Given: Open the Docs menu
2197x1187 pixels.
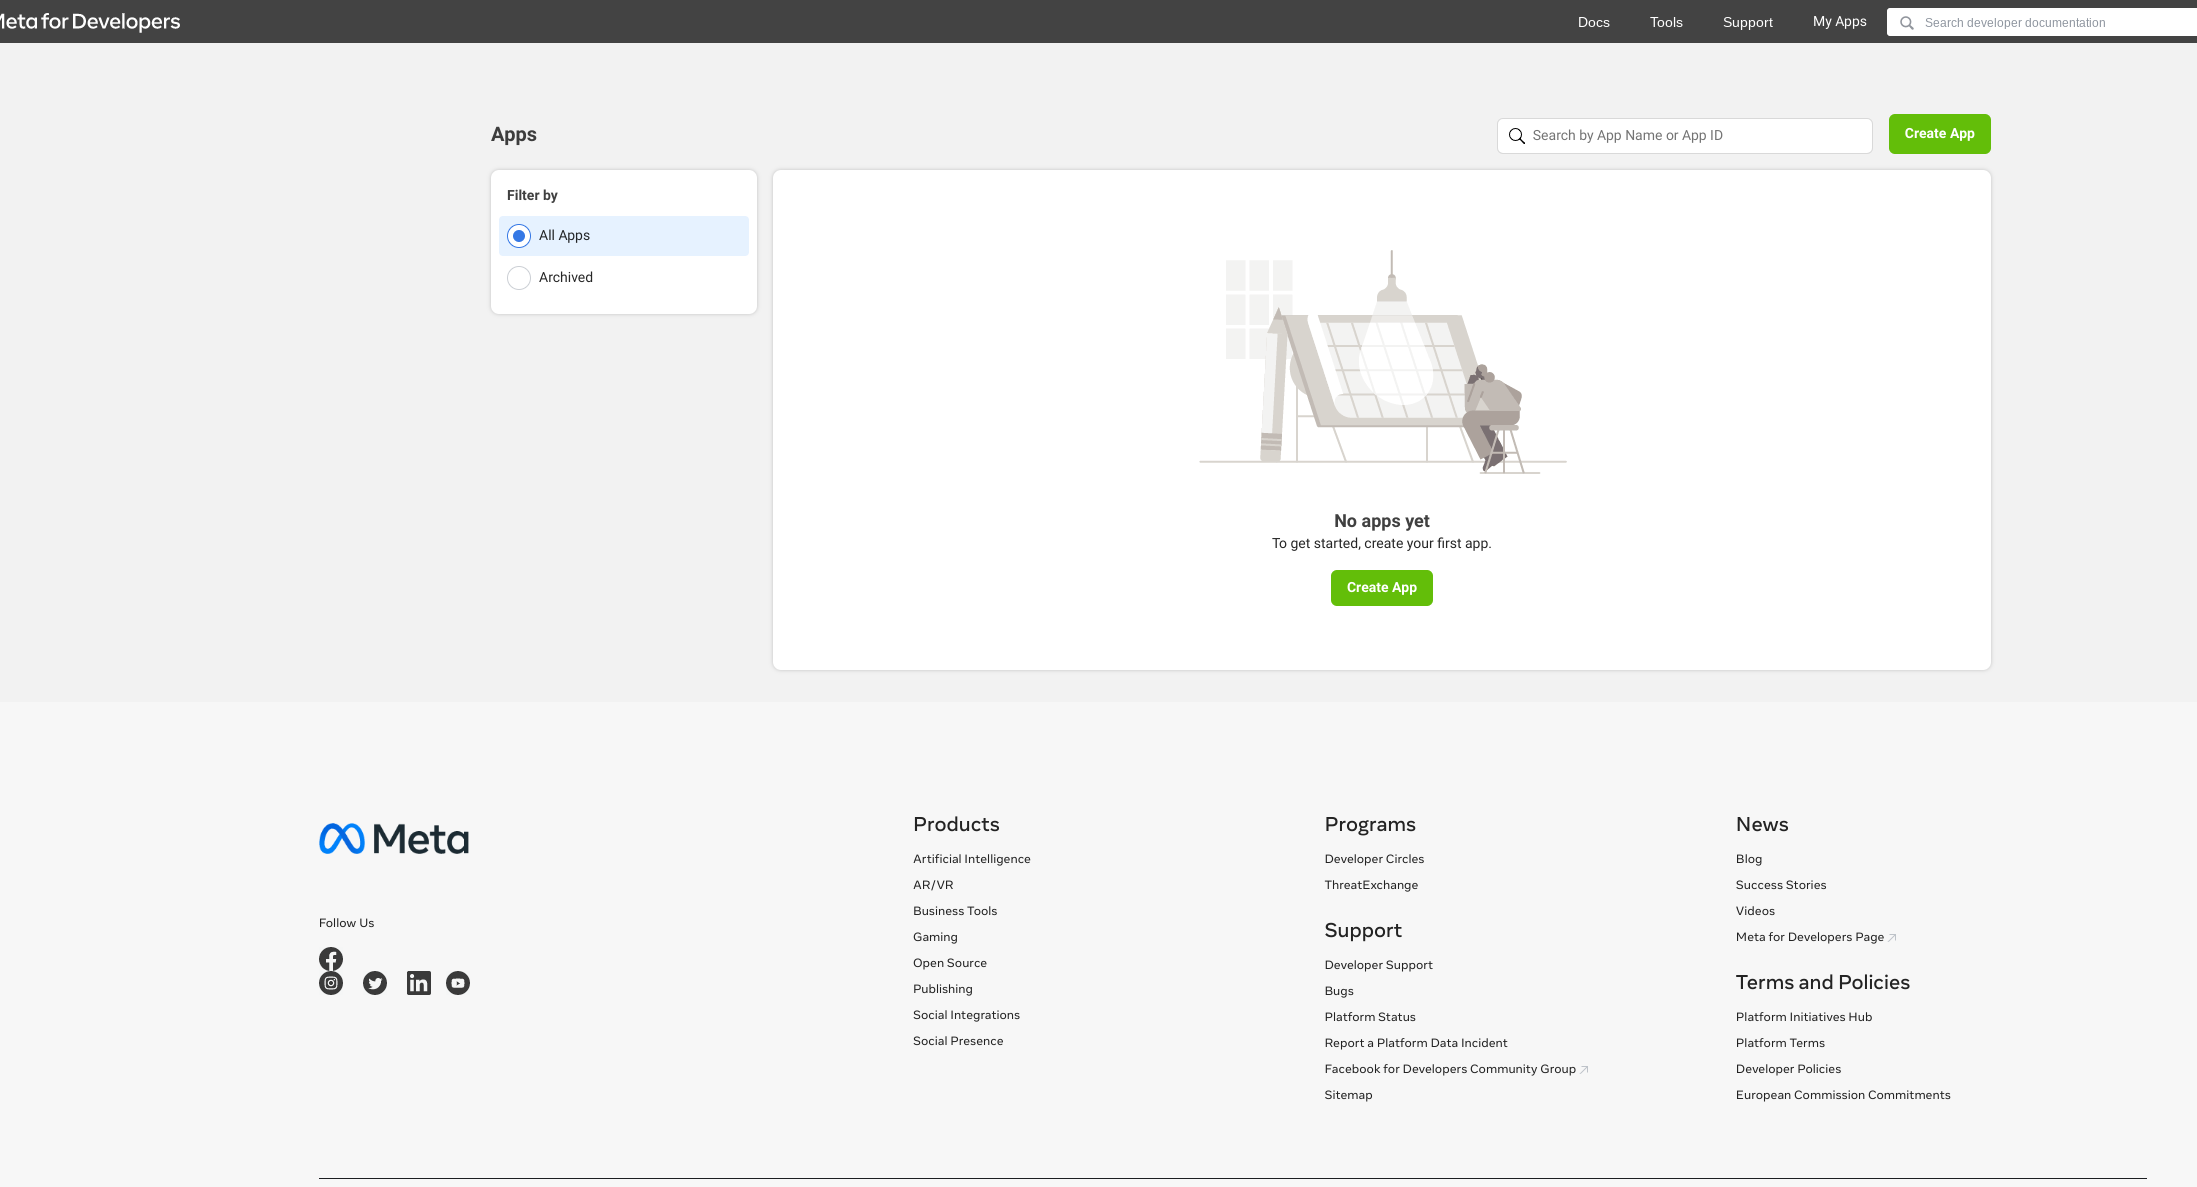Looking at the screenshot, I should click(x=1593, y=22).
